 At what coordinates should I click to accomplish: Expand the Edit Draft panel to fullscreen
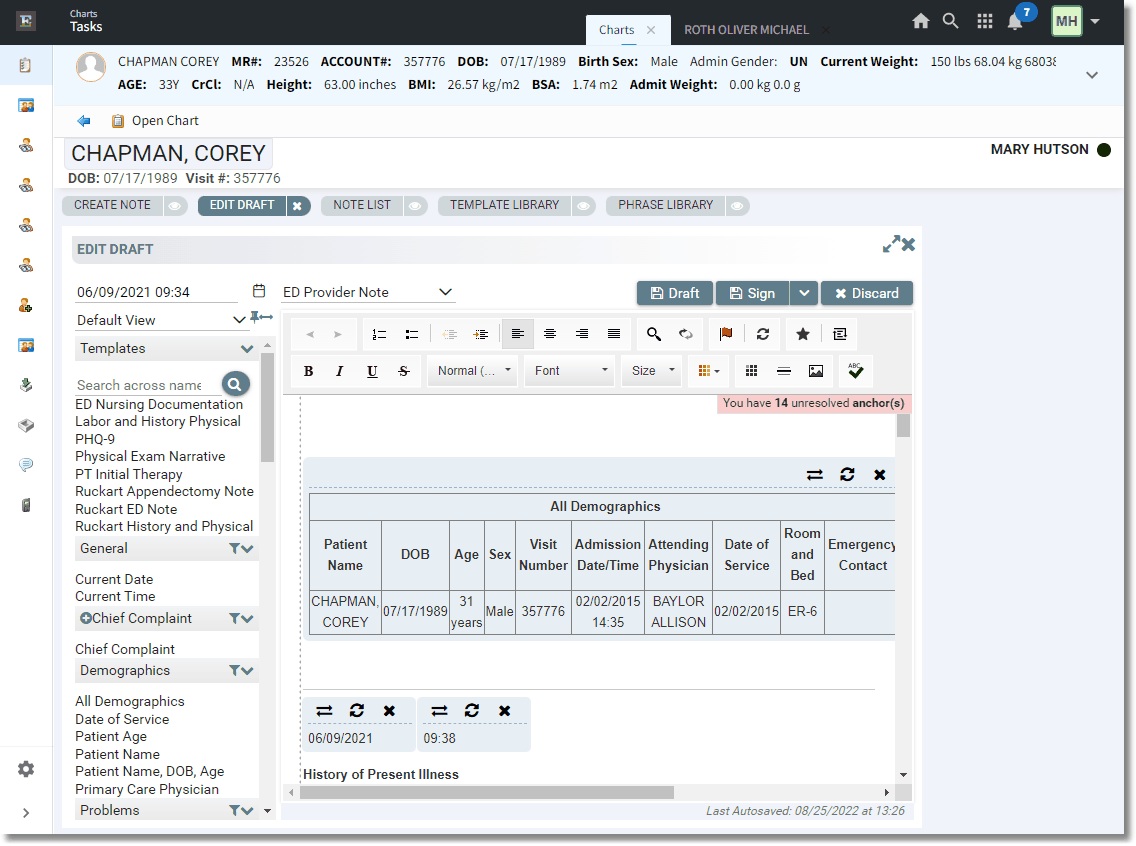pyautogui.click(x=891, y=244)
